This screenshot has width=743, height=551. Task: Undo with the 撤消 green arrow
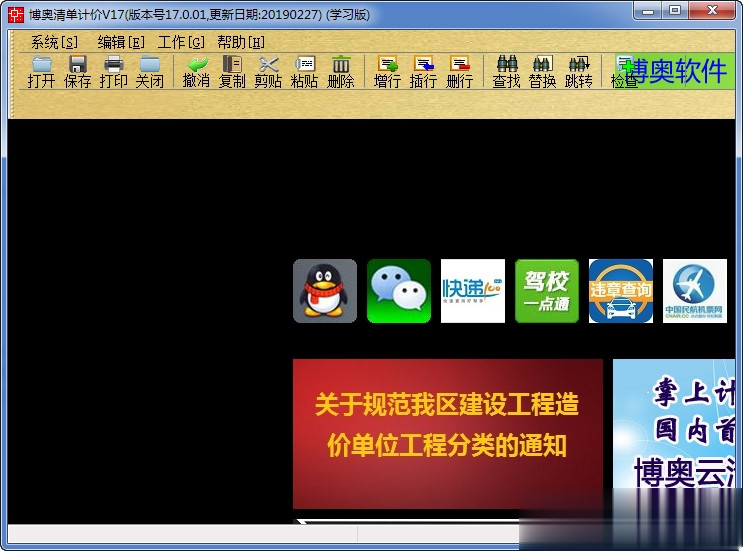coord(196,72)
